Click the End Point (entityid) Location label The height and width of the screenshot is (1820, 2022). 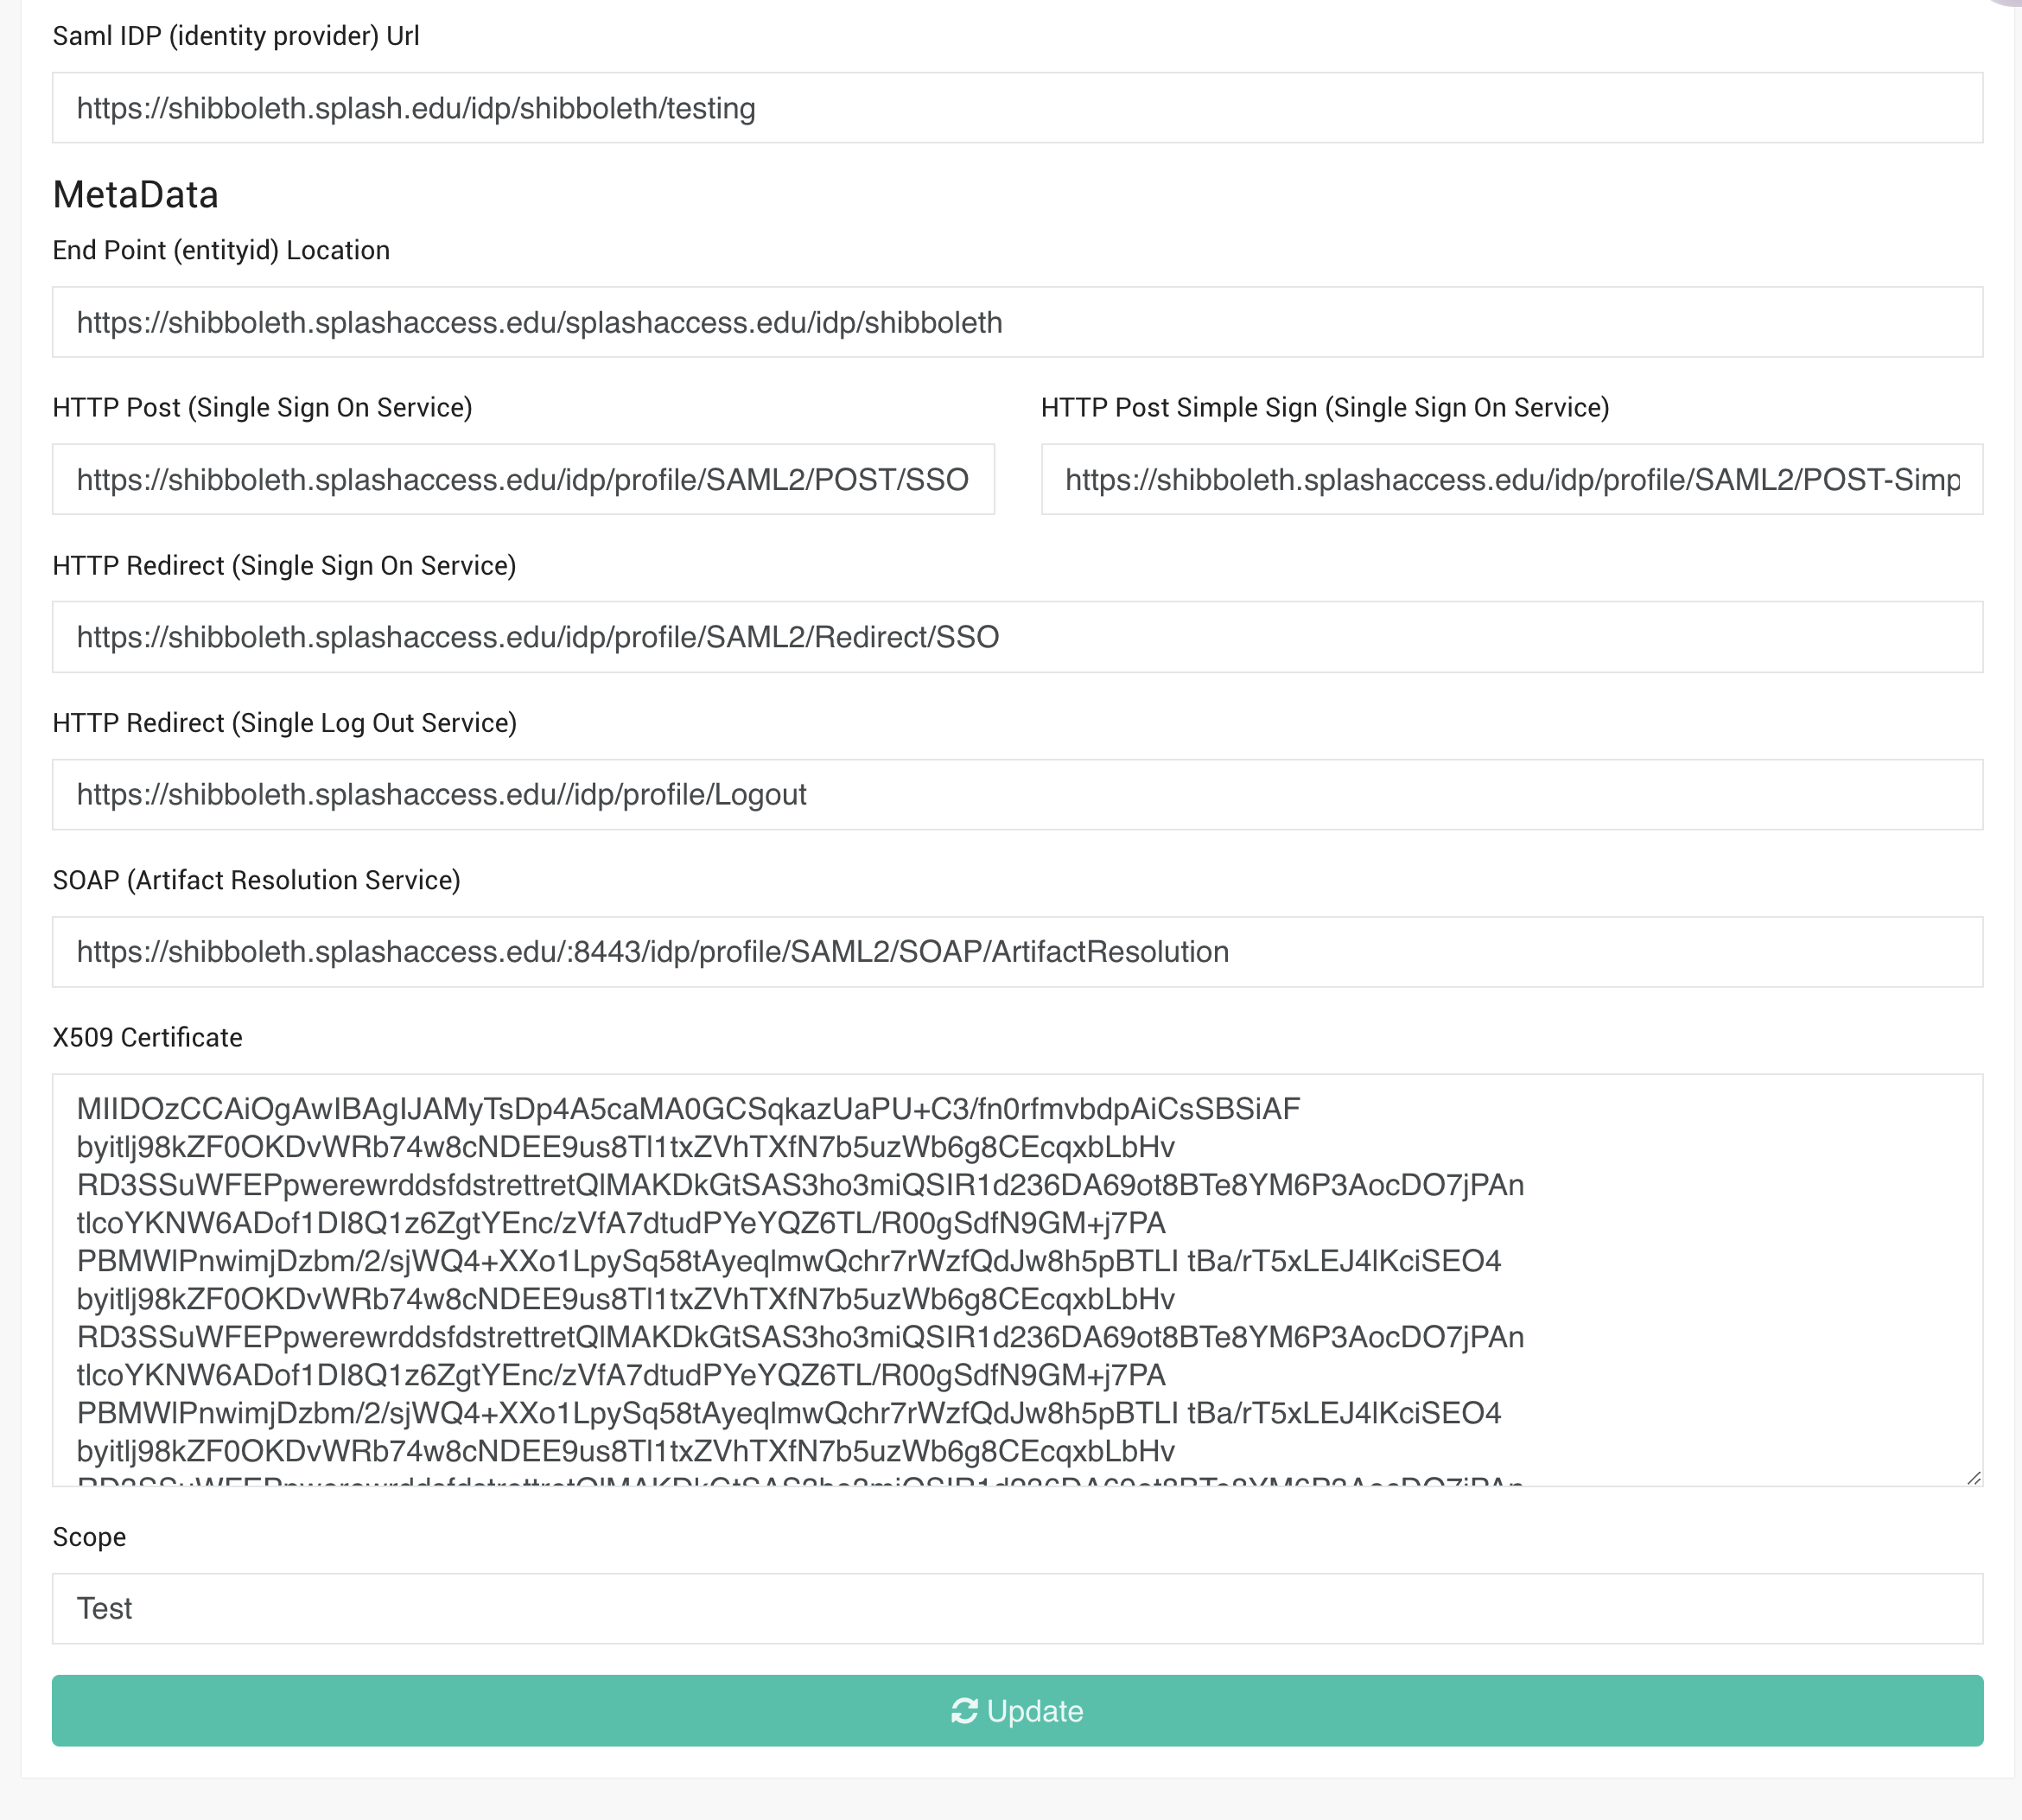[x=221, y=250]
